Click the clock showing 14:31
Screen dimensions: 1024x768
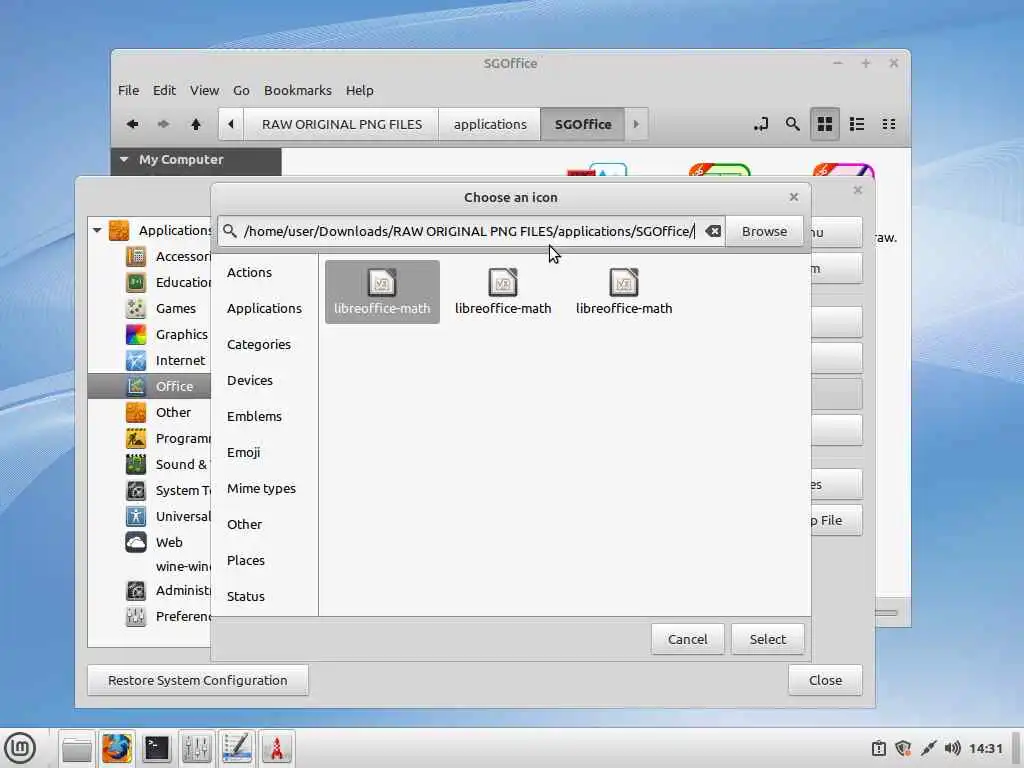985,748
